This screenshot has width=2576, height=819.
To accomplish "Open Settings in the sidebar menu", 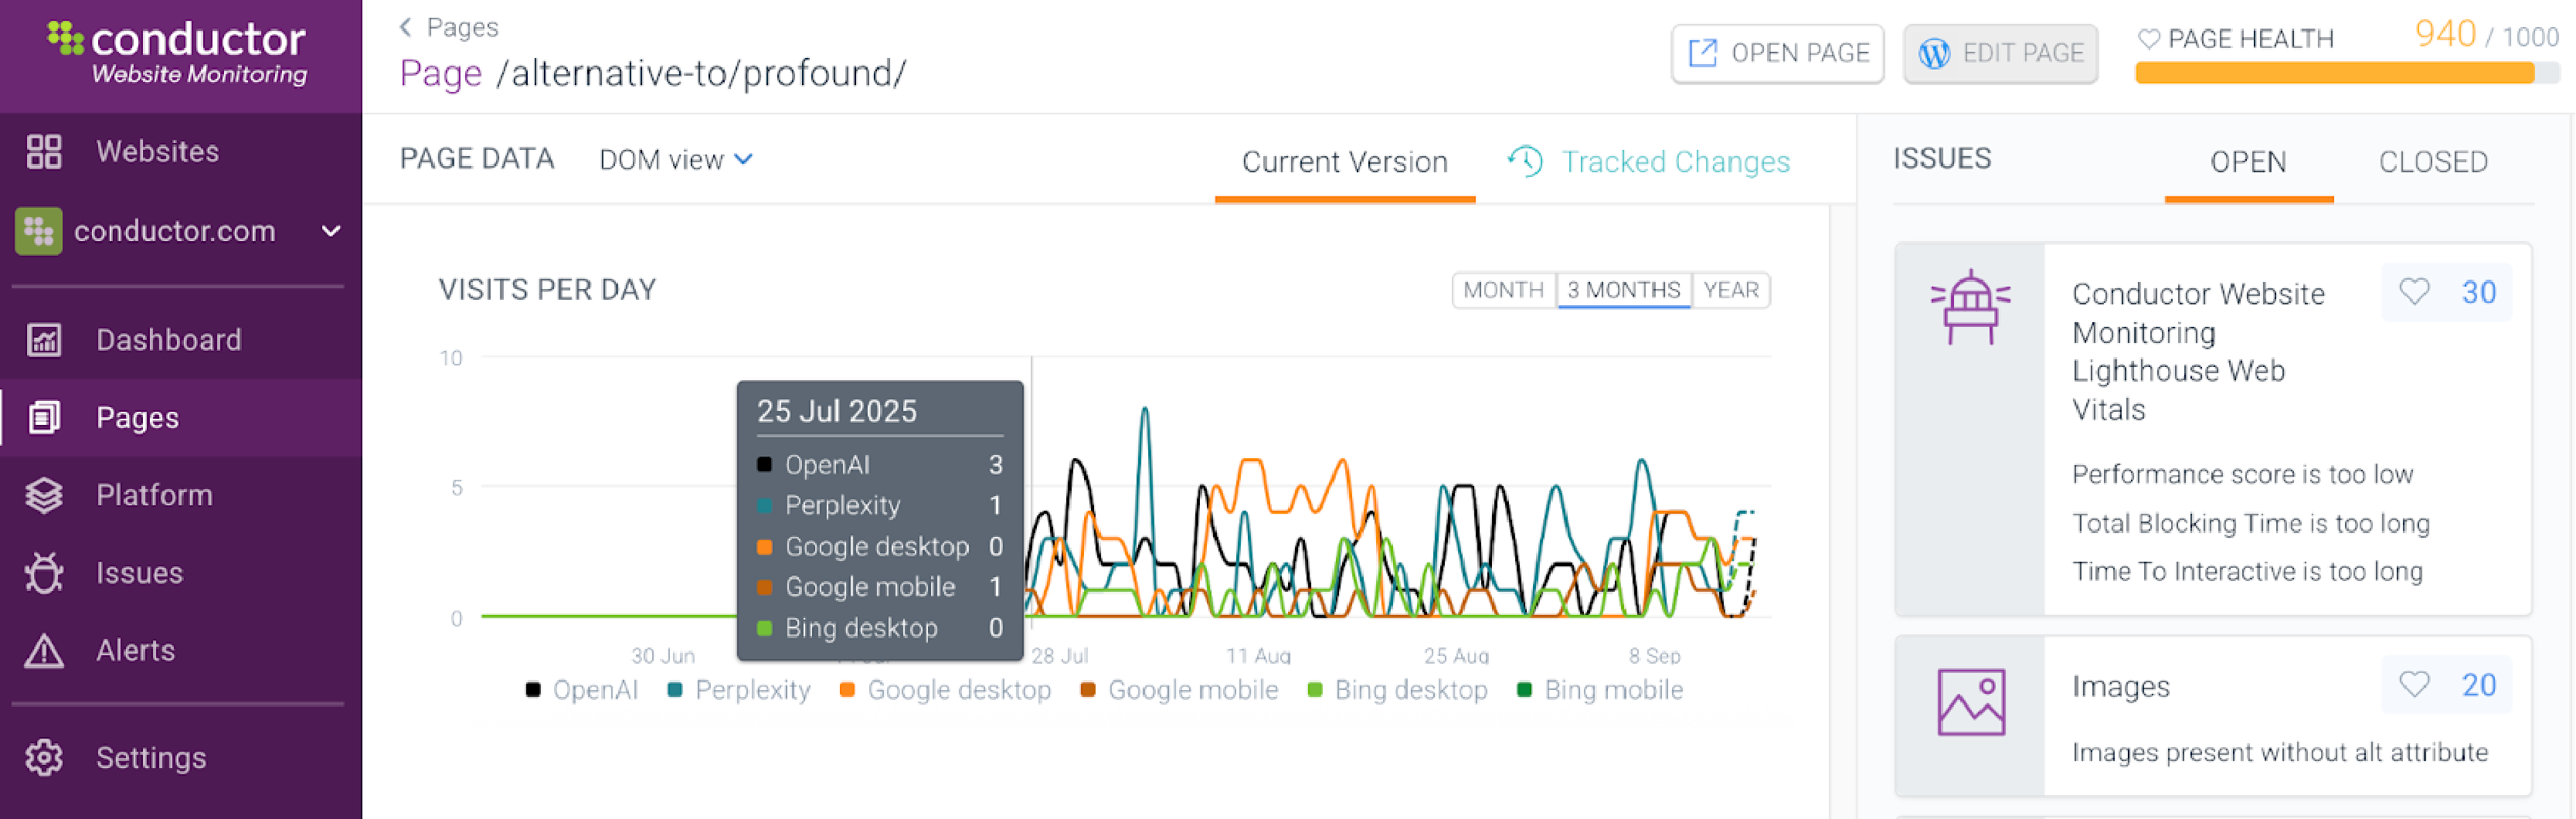I will pyautogui.click(x=181, y=758).
